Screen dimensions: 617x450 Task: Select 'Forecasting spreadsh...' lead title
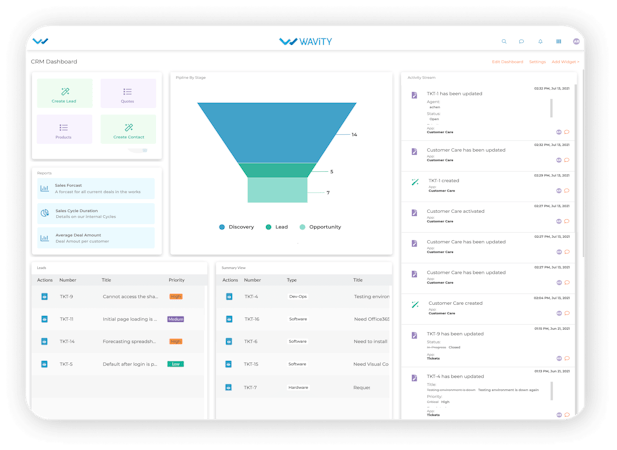(129, 341)
